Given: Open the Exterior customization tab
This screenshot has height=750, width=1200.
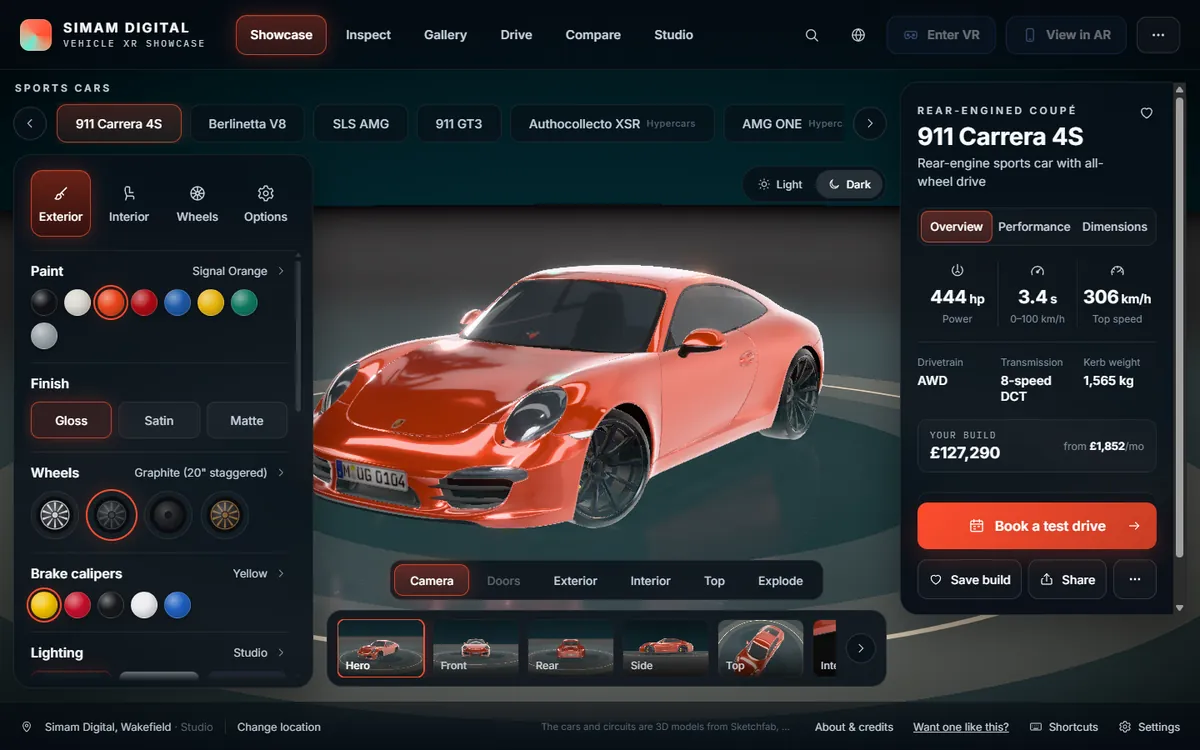Looking at the screenshot, I should (x=61, y=203).
